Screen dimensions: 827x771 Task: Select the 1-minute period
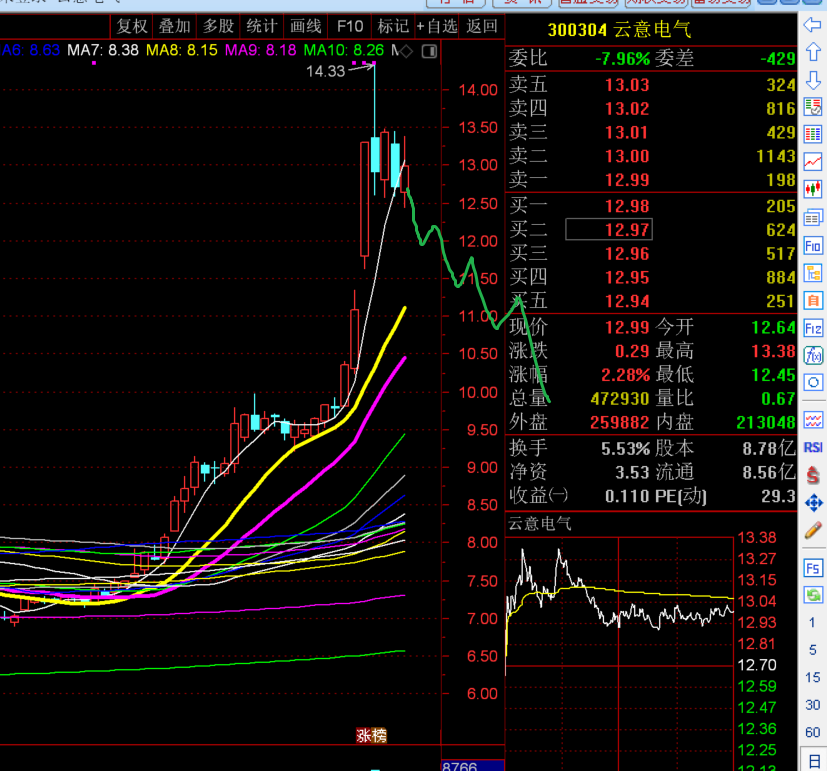click(812, 623)
